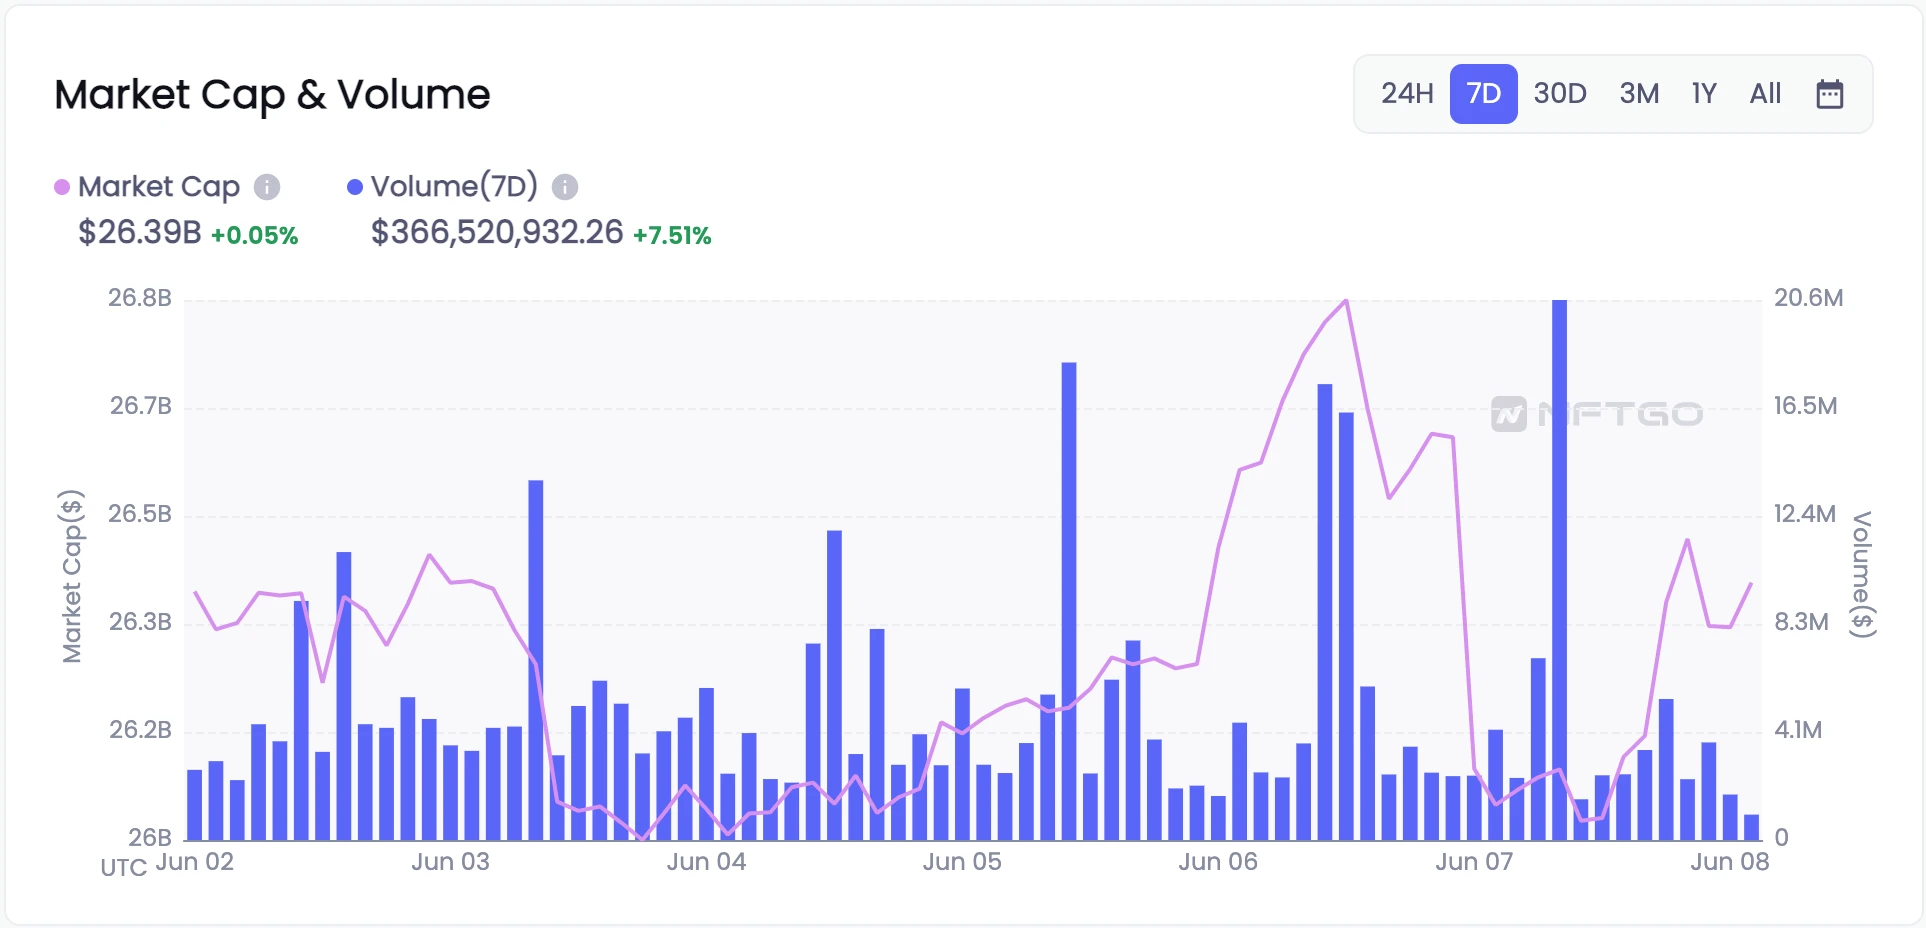1926x928 pixels.
Task: Switch to the 30D time range
Action: 1559,94
